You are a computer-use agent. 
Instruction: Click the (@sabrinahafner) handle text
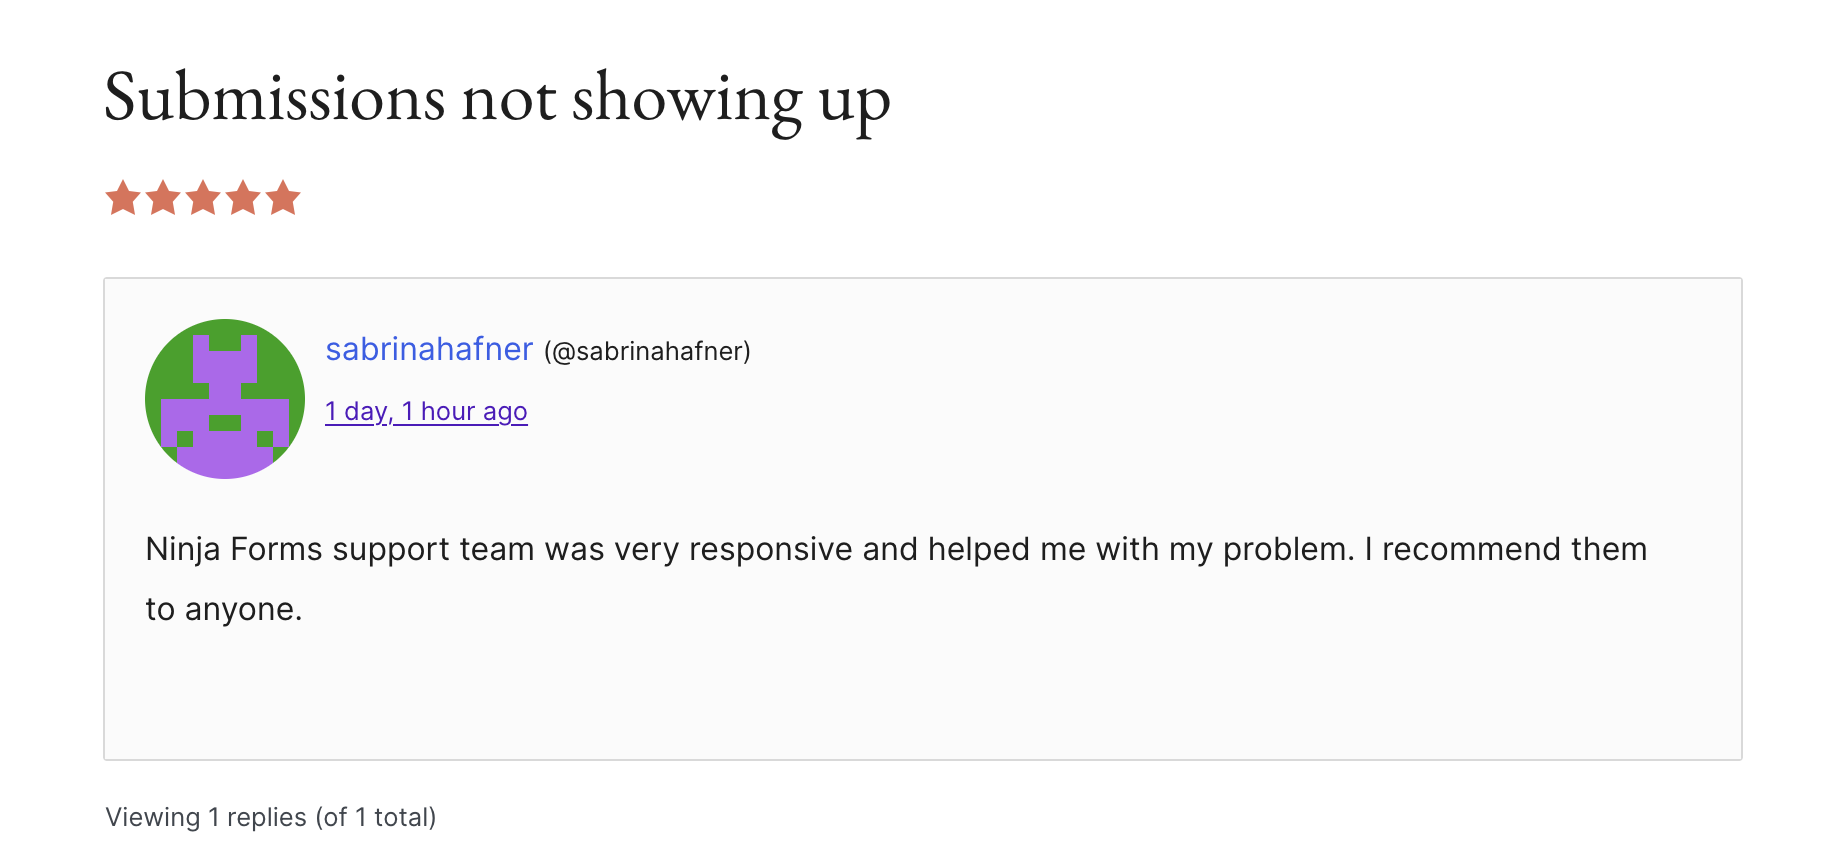point(647,351)
